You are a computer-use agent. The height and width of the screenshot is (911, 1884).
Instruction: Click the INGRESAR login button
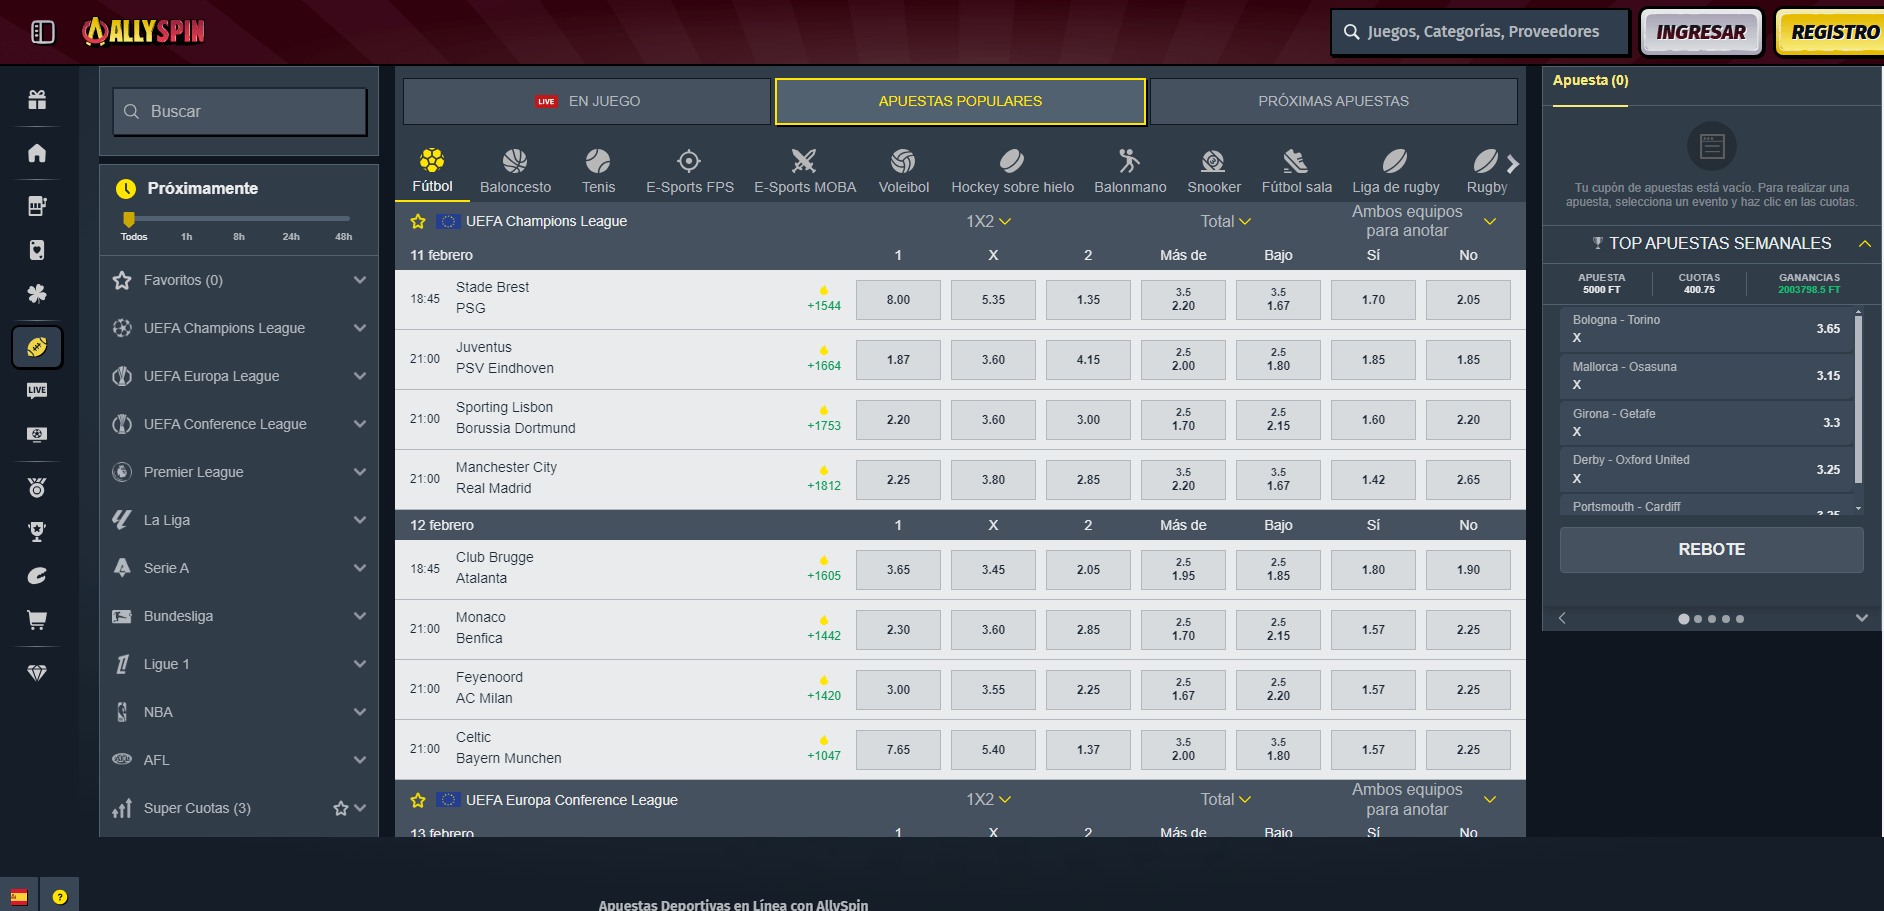tap(1701, 32)
